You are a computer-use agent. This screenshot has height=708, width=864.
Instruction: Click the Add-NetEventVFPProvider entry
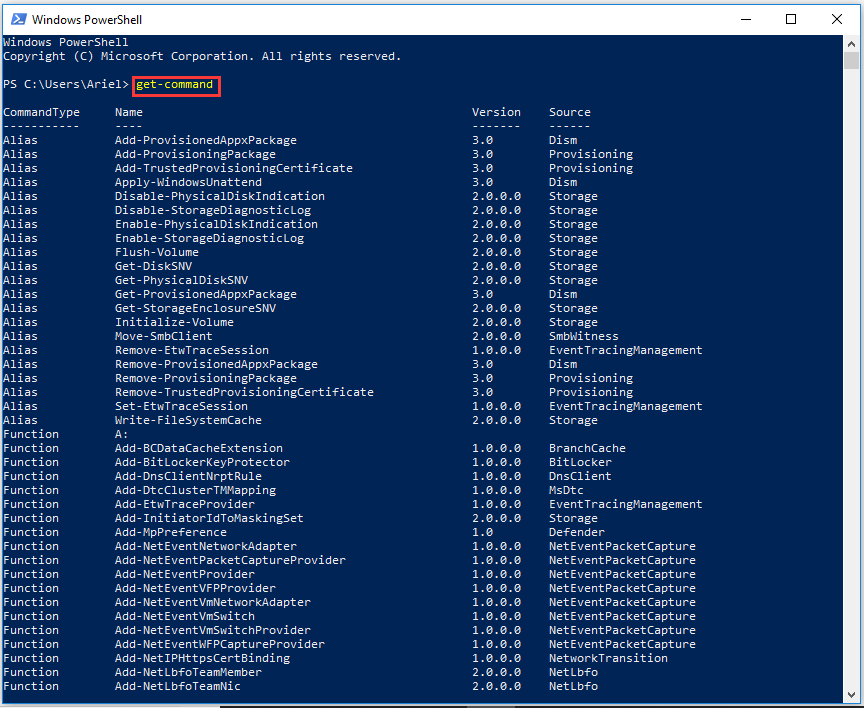click(x=195, y=588)
